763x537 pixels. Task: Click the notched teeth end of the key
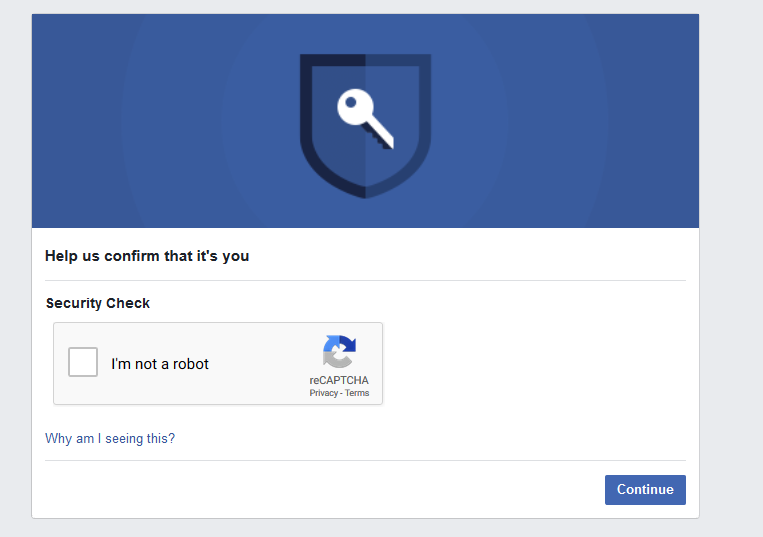point(384,138)
